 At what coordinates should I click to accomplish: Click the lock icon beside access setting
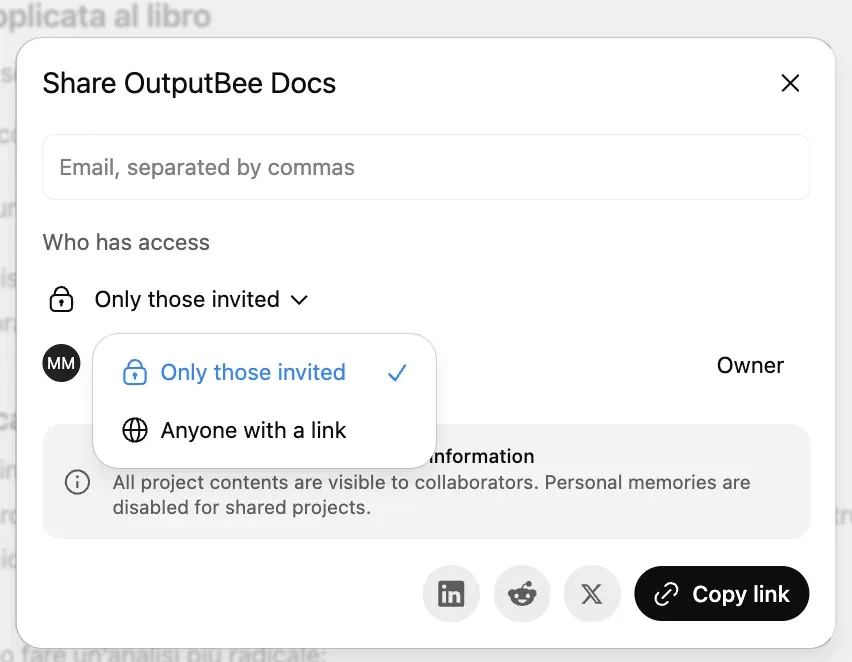(x=61, y=299)
